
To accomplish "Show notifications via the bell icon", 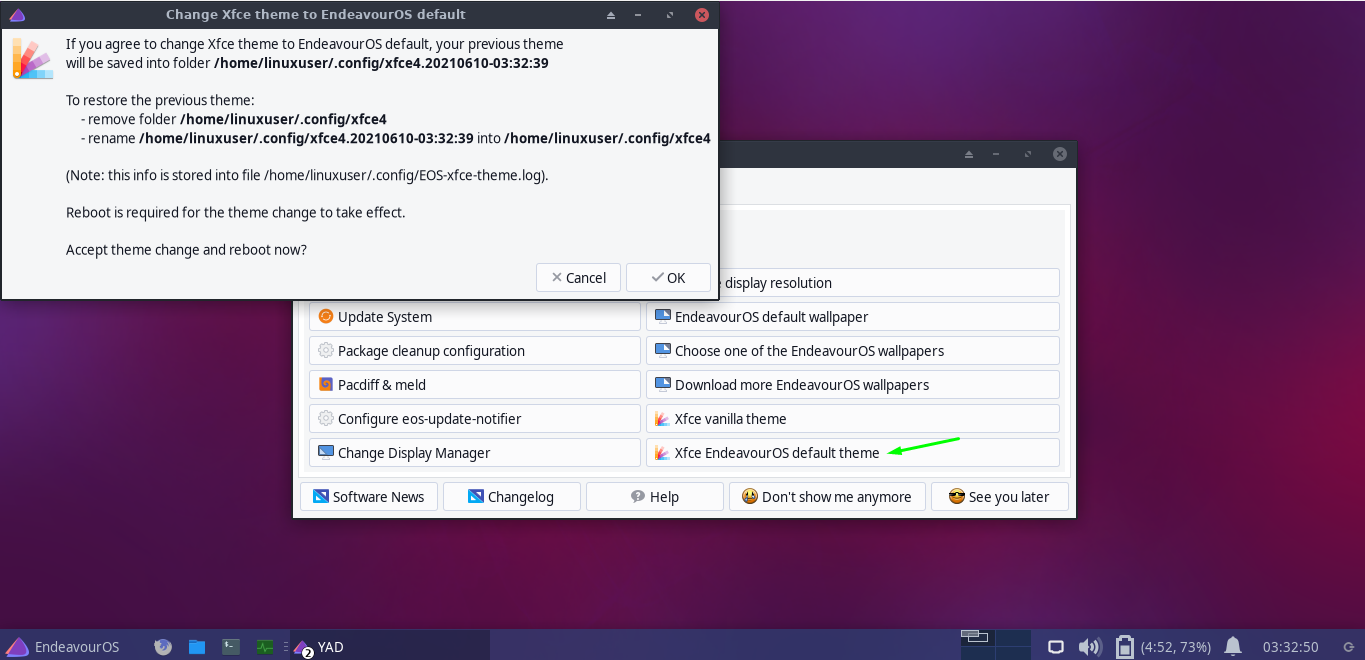I will pos(1233,646).
